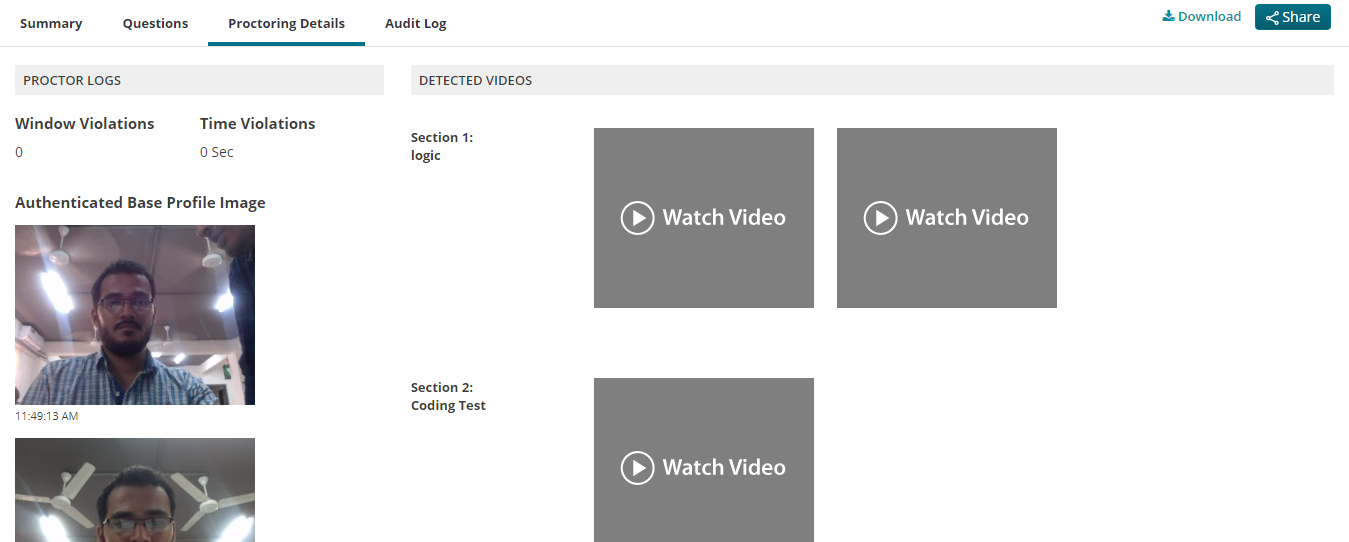Click the Window Violations label

[85, 124]
